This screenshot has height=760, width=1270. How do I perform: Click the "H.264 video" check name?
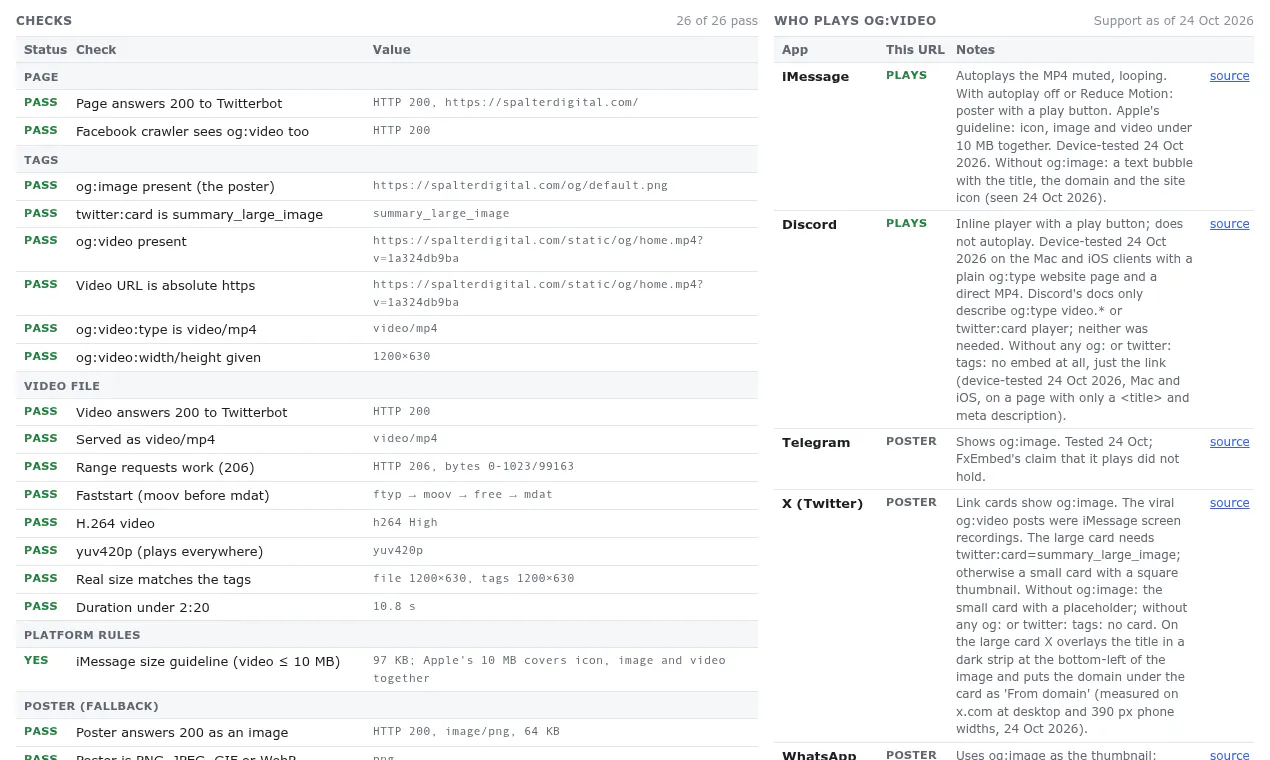115,524
